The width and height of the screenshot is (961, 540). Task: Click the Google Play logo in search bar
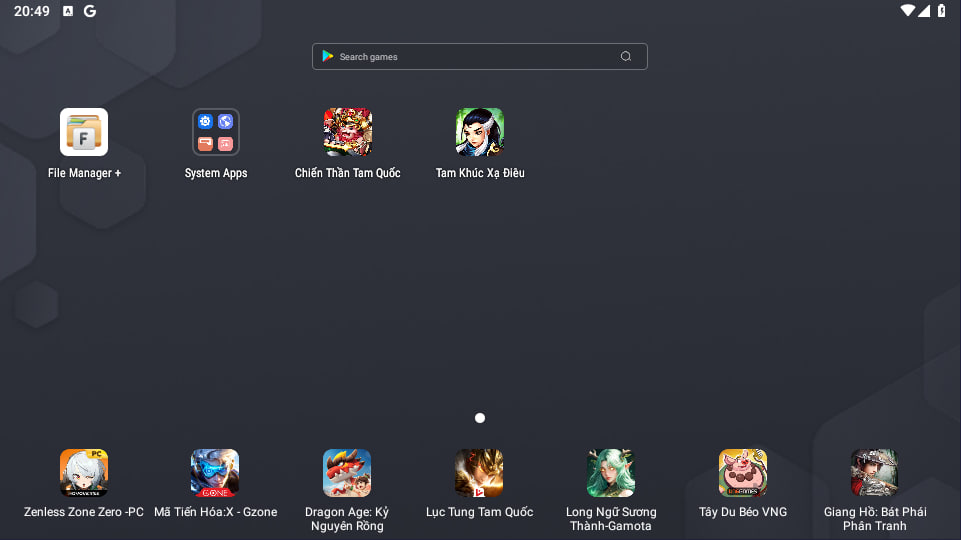coord(328,57)
